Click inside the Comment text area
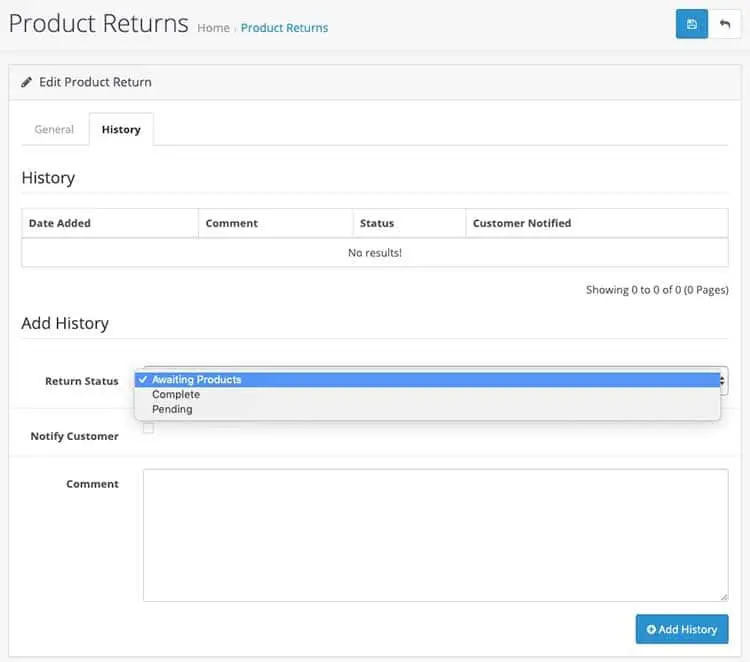This screenshot has height=662, width=750. tap(435, 535)
